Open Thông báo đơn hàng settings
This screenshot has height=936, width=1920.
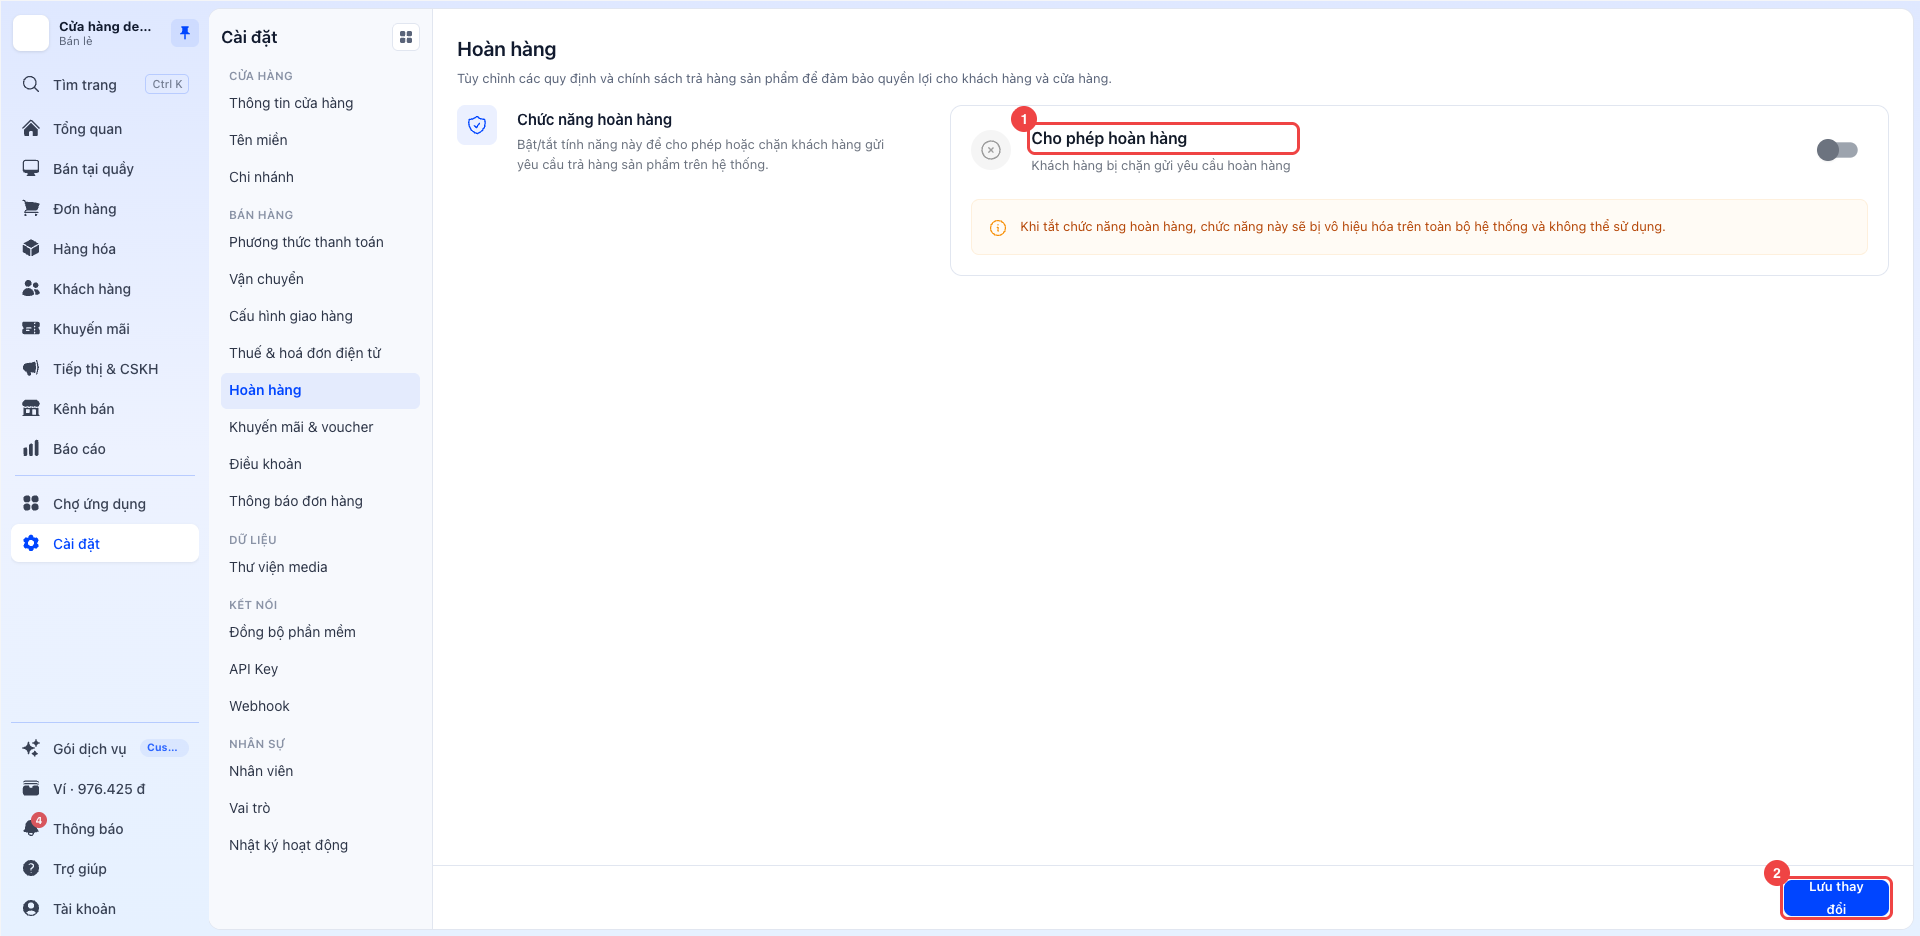(320, 501)
